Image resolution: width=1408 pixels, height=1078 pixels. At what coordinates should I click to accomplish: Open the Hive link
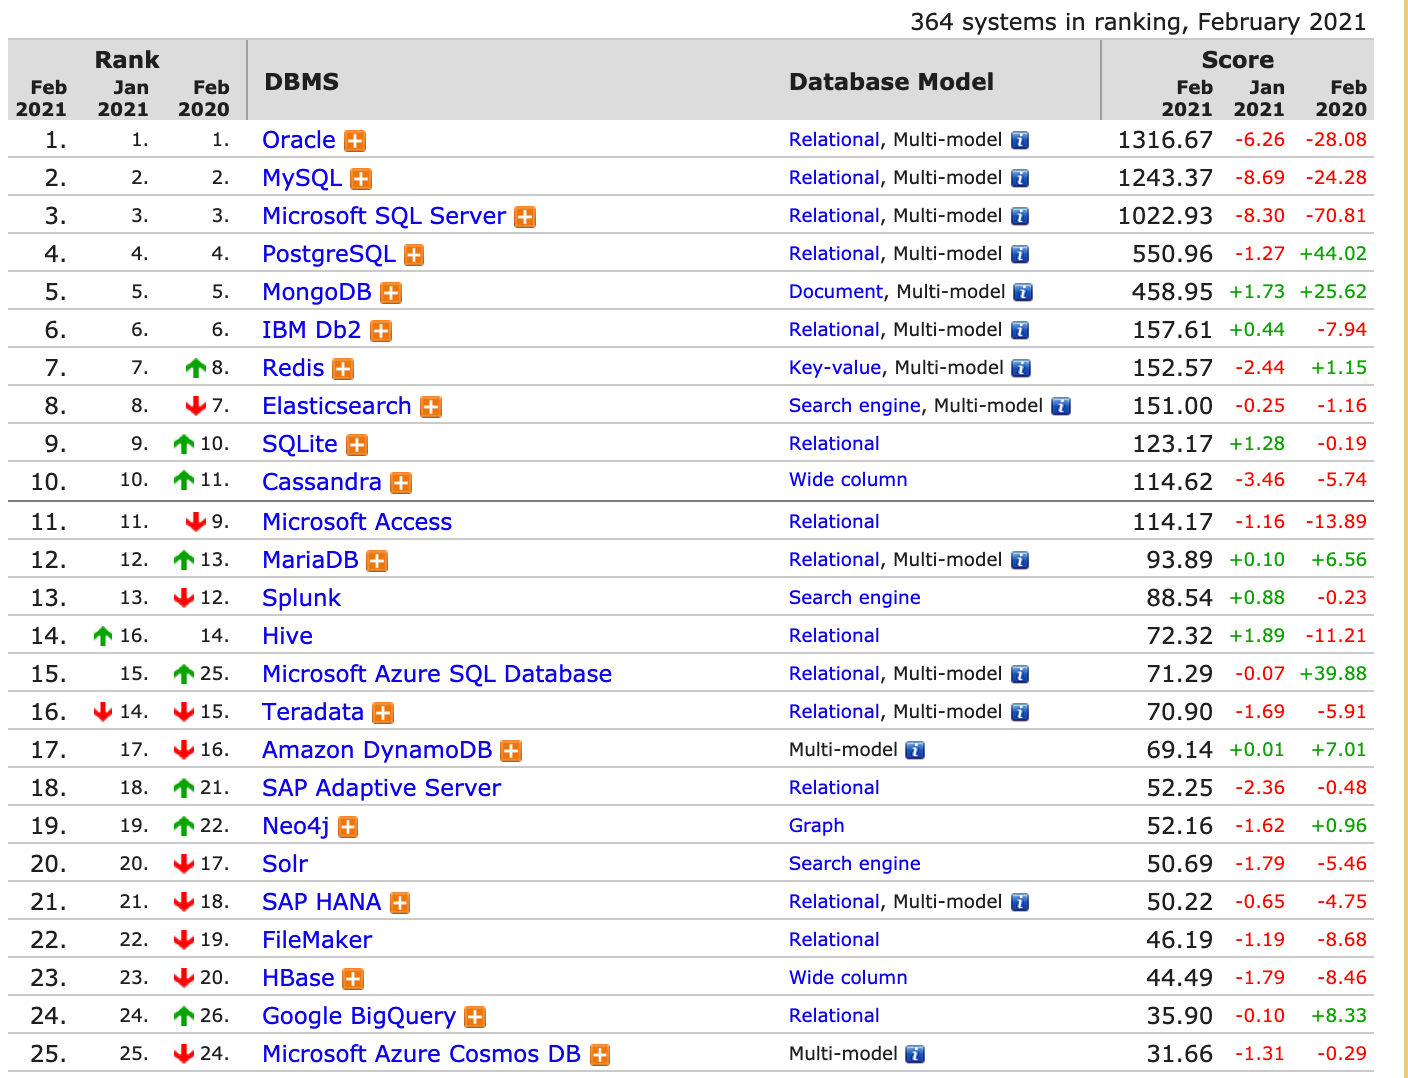point(287,636)
